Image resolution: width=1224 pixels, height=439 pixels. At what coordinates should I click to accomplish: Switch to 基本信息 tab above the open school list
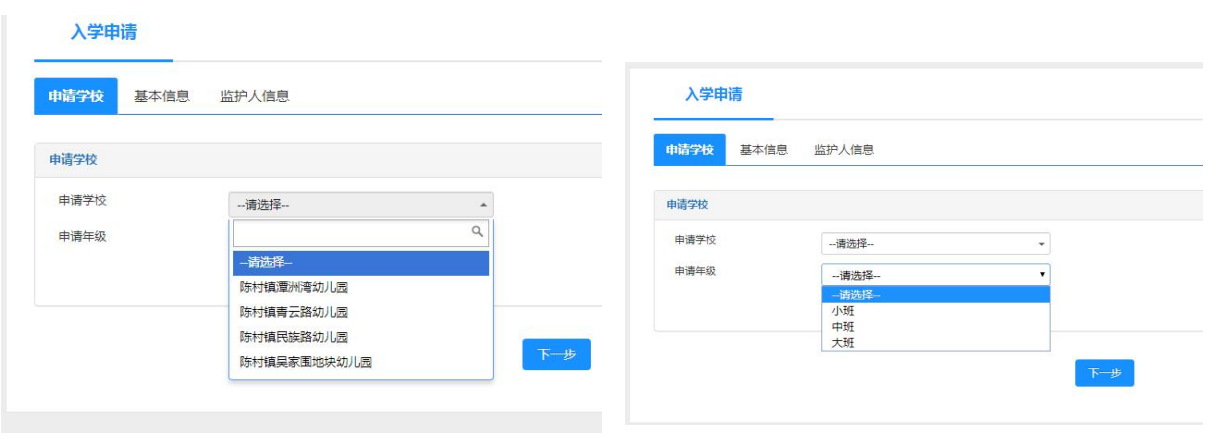coord(162,97)
